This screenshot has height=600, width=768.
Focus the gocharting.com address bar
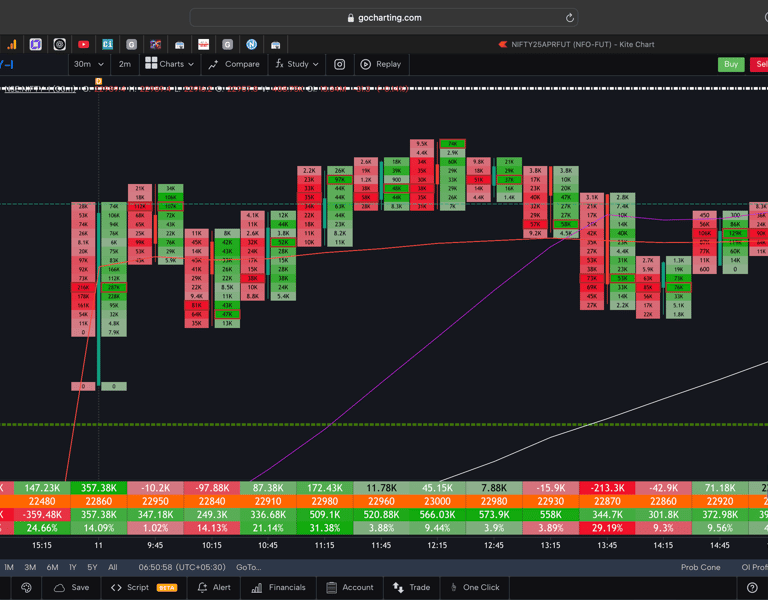[384, 18]
